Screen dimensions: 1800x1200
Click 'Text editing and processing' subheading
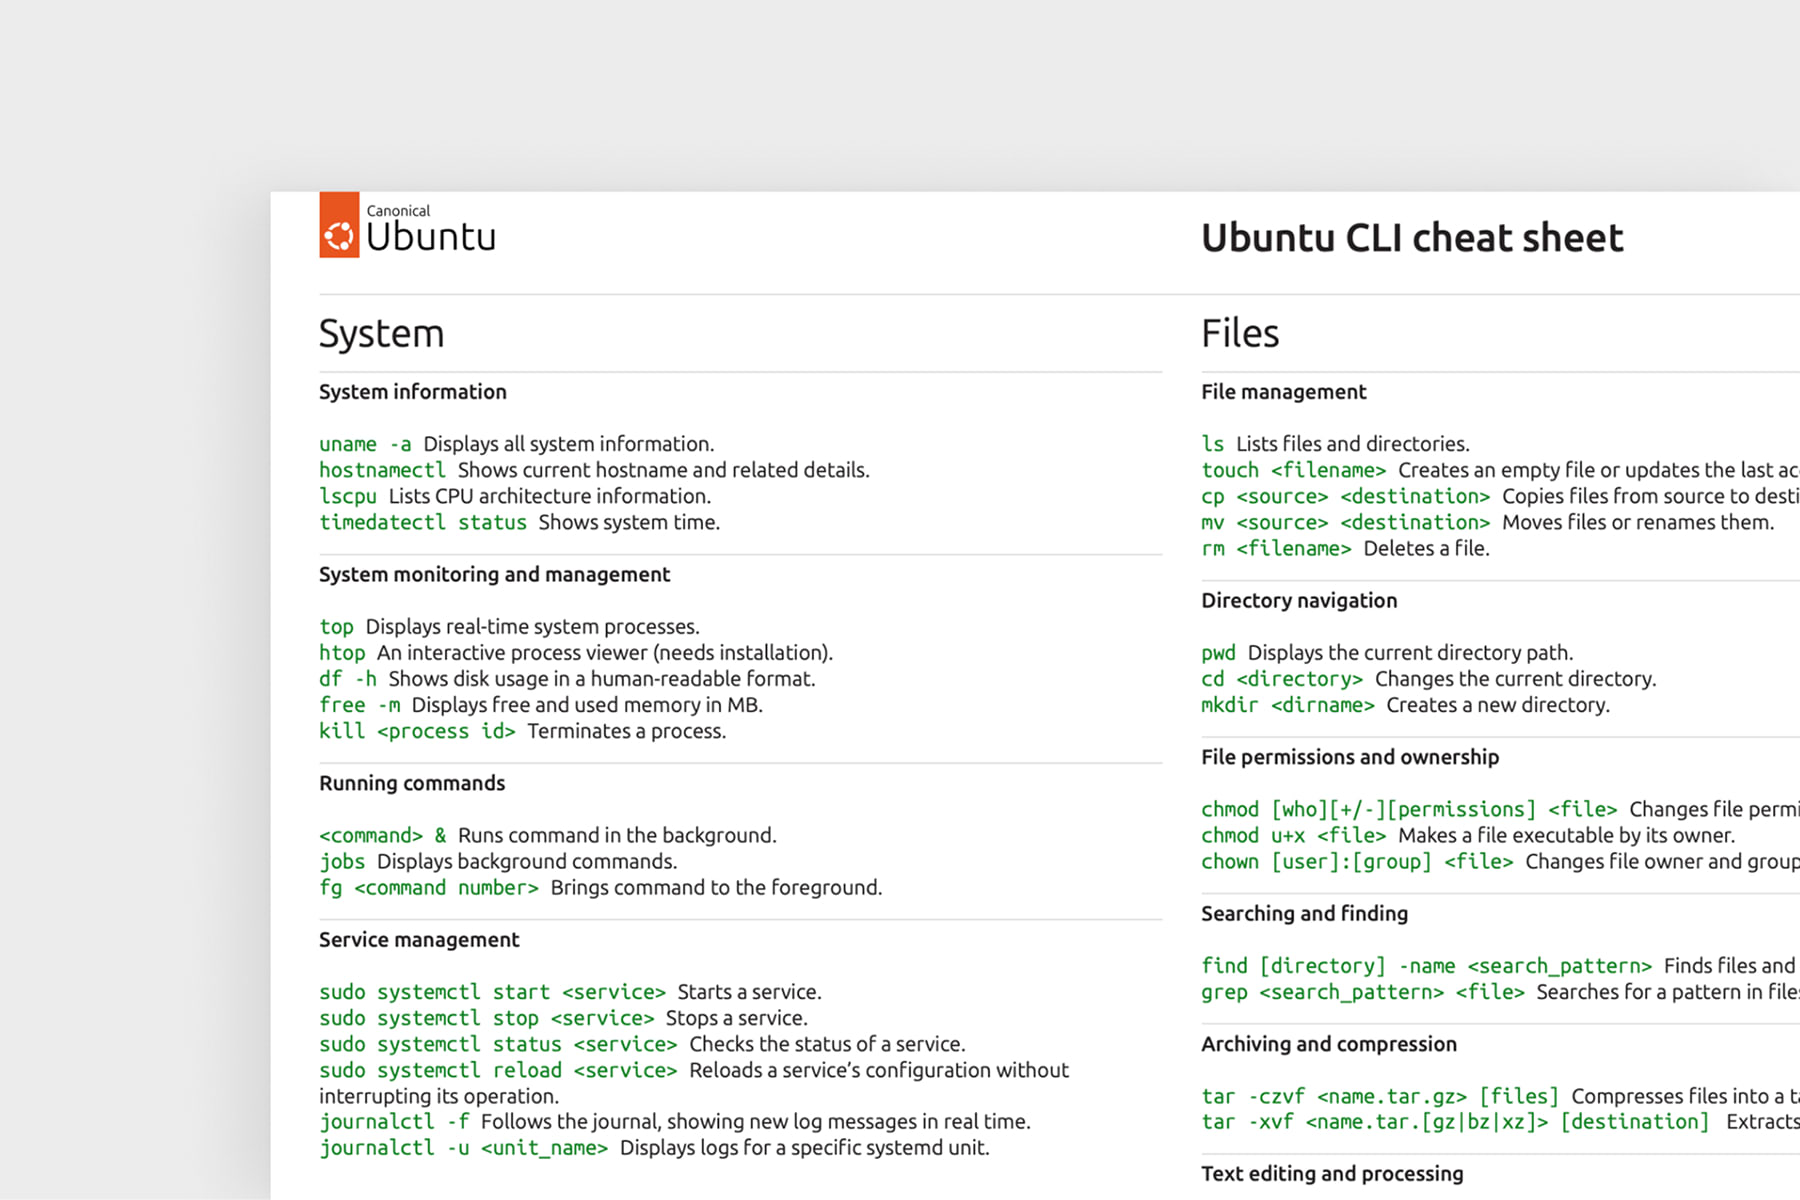click(x=1332, y=1174)
